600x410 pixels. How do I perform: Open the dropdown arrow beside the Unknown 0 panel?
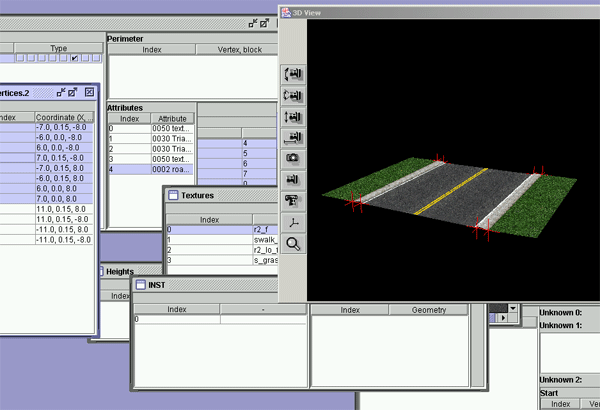[x=514, y=310]
